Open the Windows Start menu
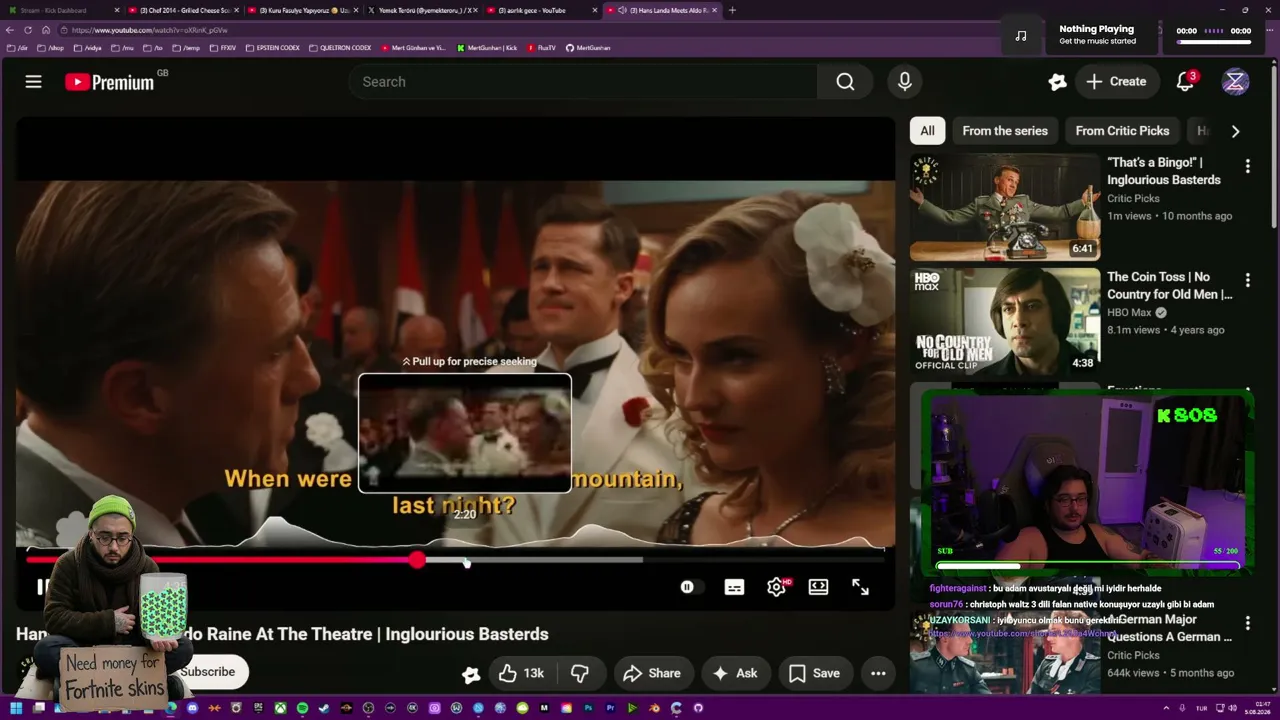1280x720 pixels. point(15,708)
